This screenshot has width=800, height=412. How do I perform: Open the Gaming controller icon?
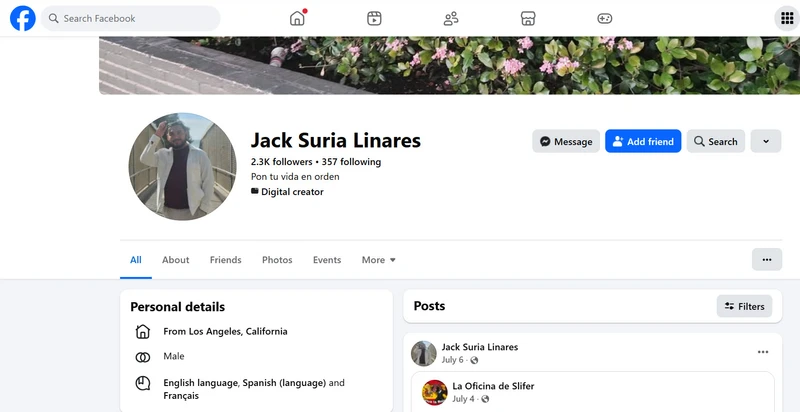click(x=605, y=19)
